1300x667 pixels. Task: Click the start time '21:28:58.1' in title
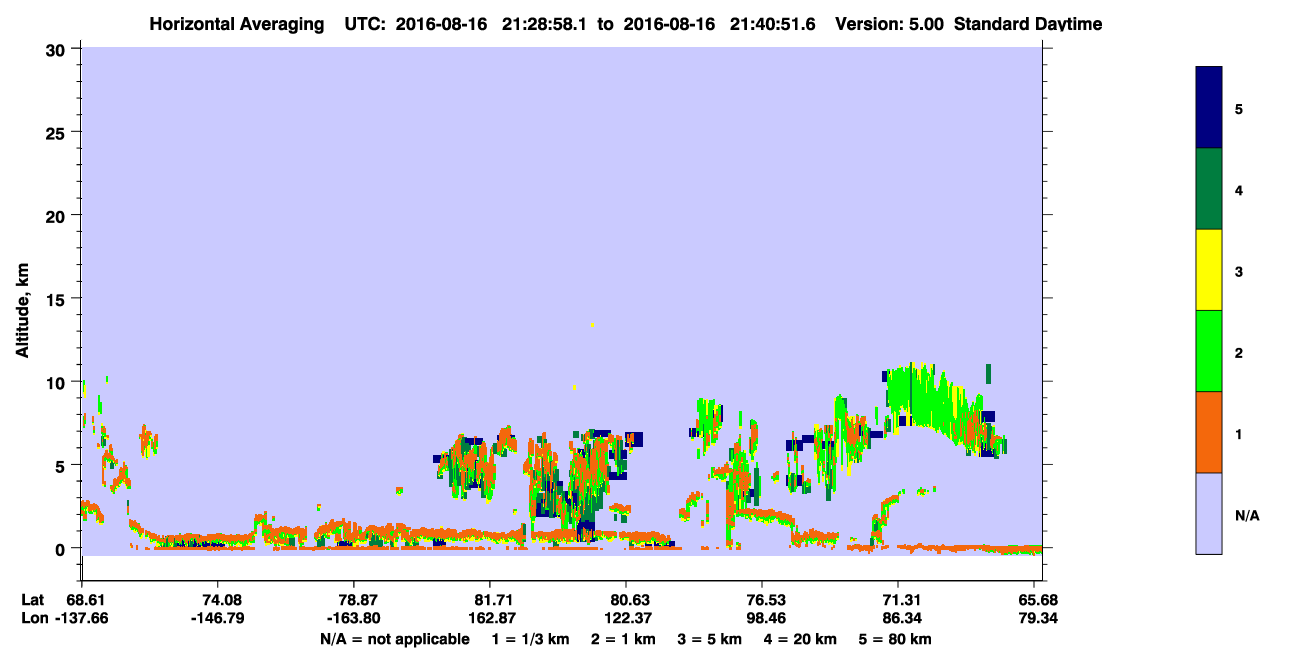tap(543, 24)
